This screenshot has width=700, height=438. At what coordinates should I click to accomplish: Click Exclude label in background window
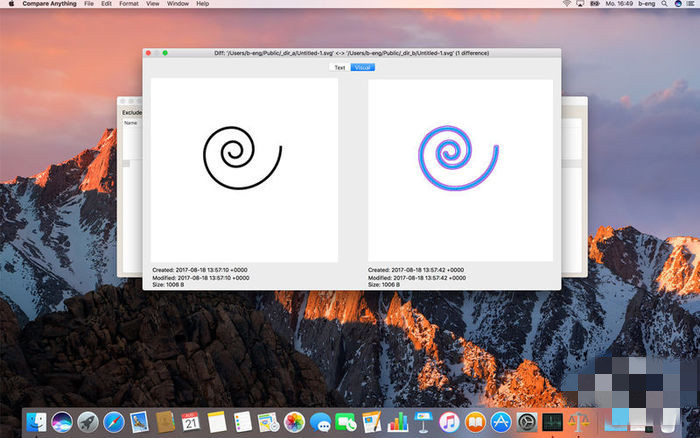pos(132,113)
